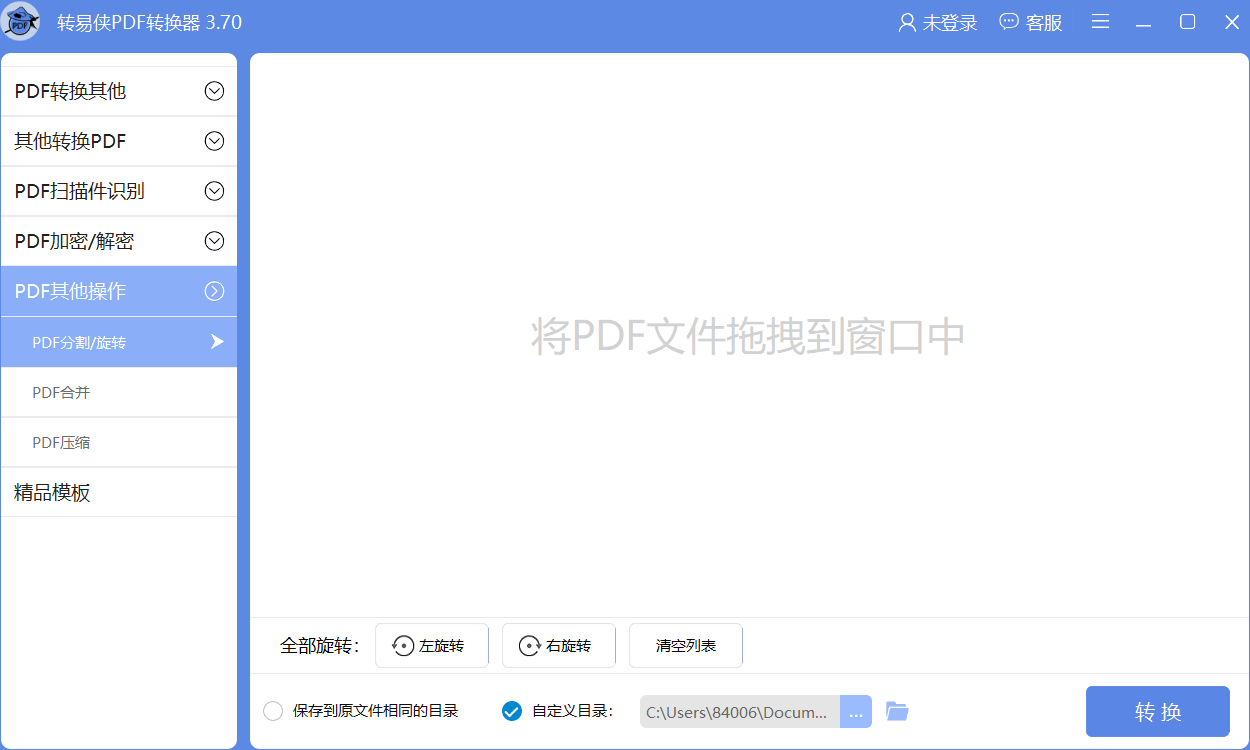Expand PDF扫描件识别 chevron

click(214, 191)
